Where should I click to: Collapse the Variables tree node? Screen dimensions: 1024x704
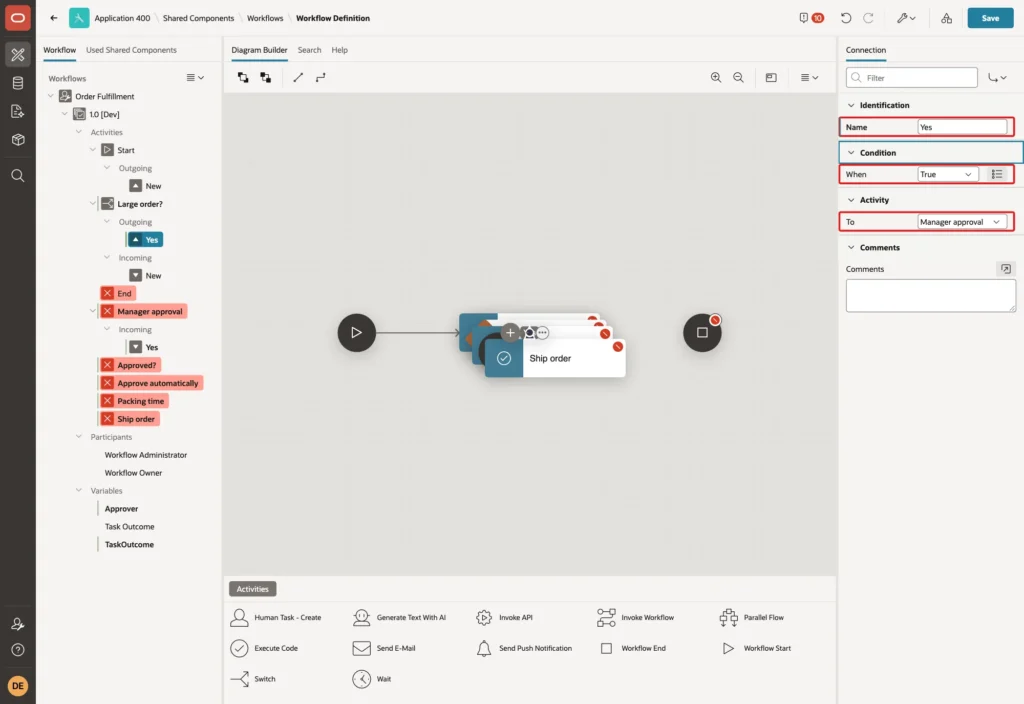pyautogui.click(x=78, y=490)
